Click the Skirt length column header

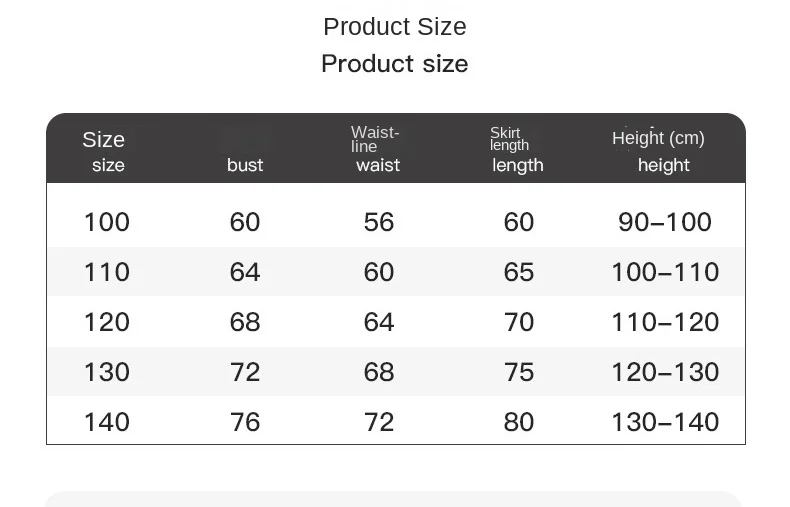pyautogui.click(x=517, y=150)
